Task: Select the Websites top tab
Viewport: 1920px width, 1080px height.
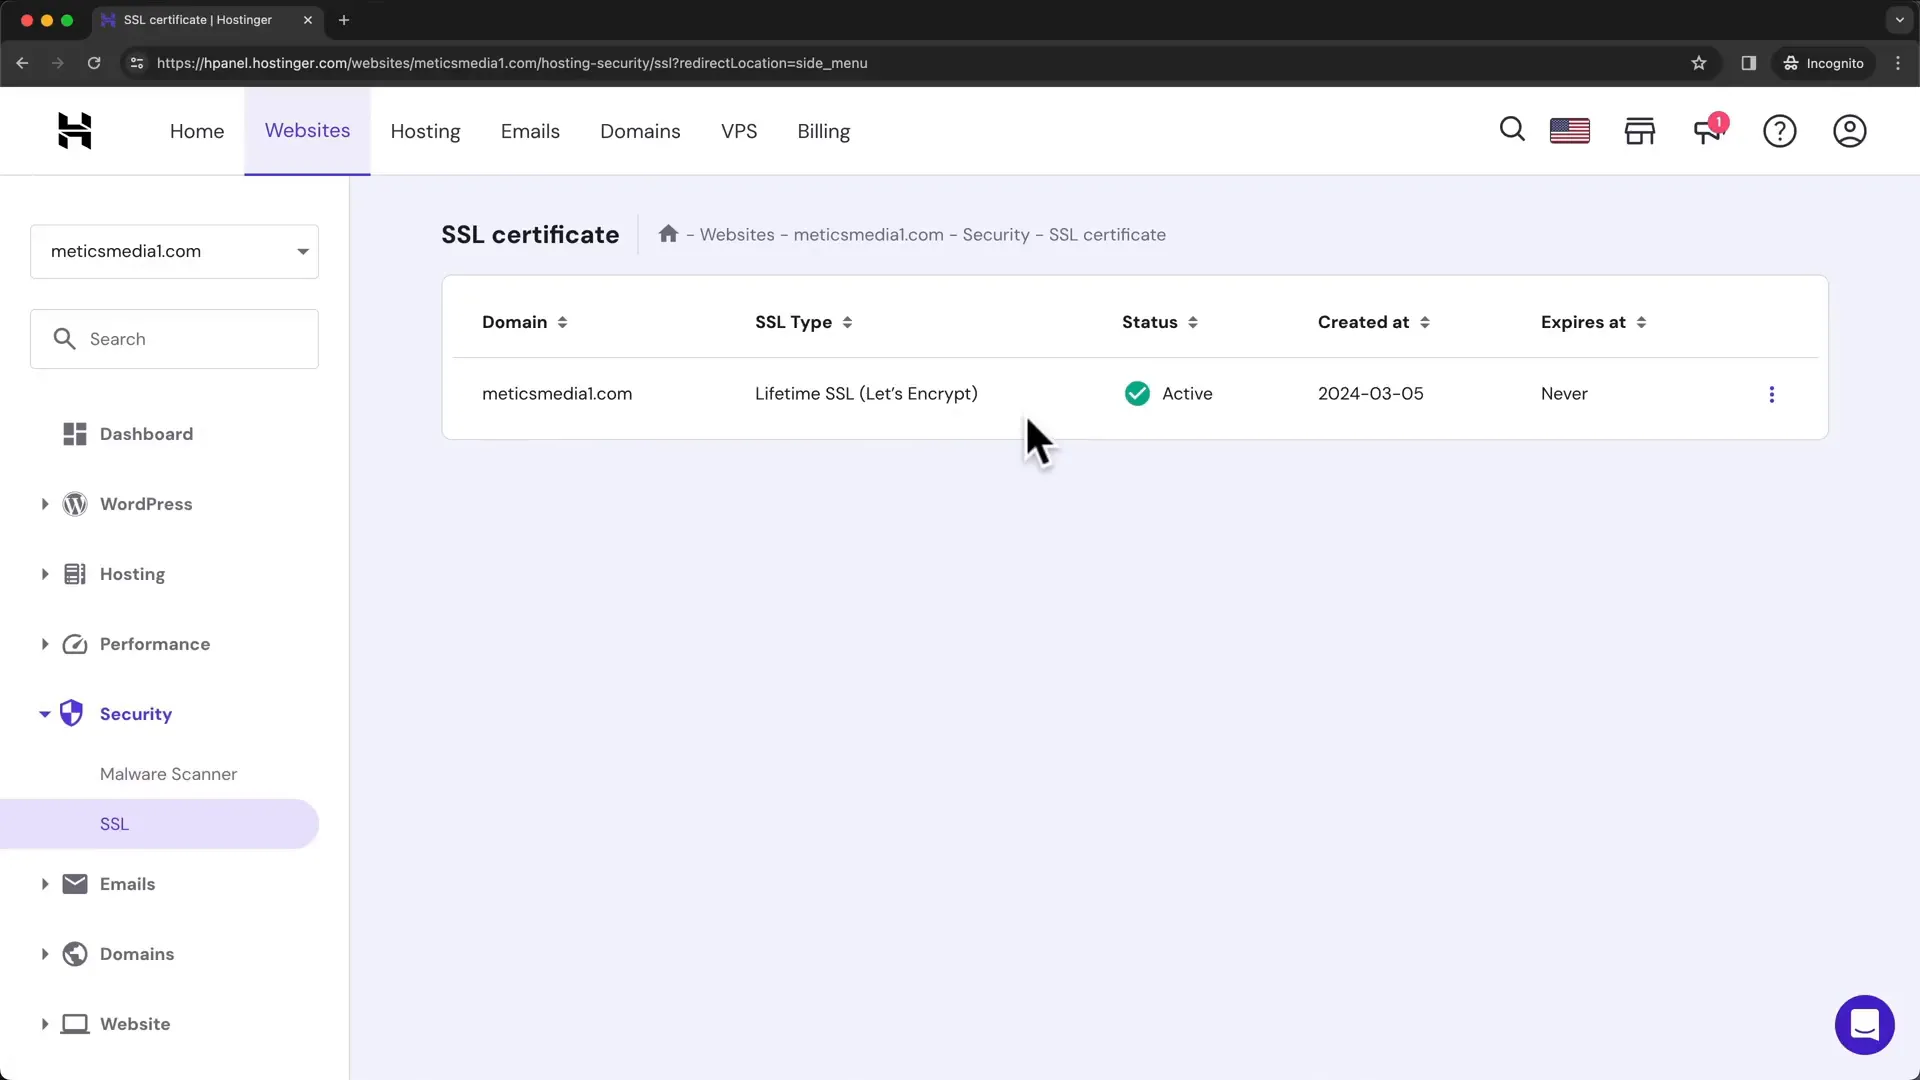Action: click(x=307, y=131)
